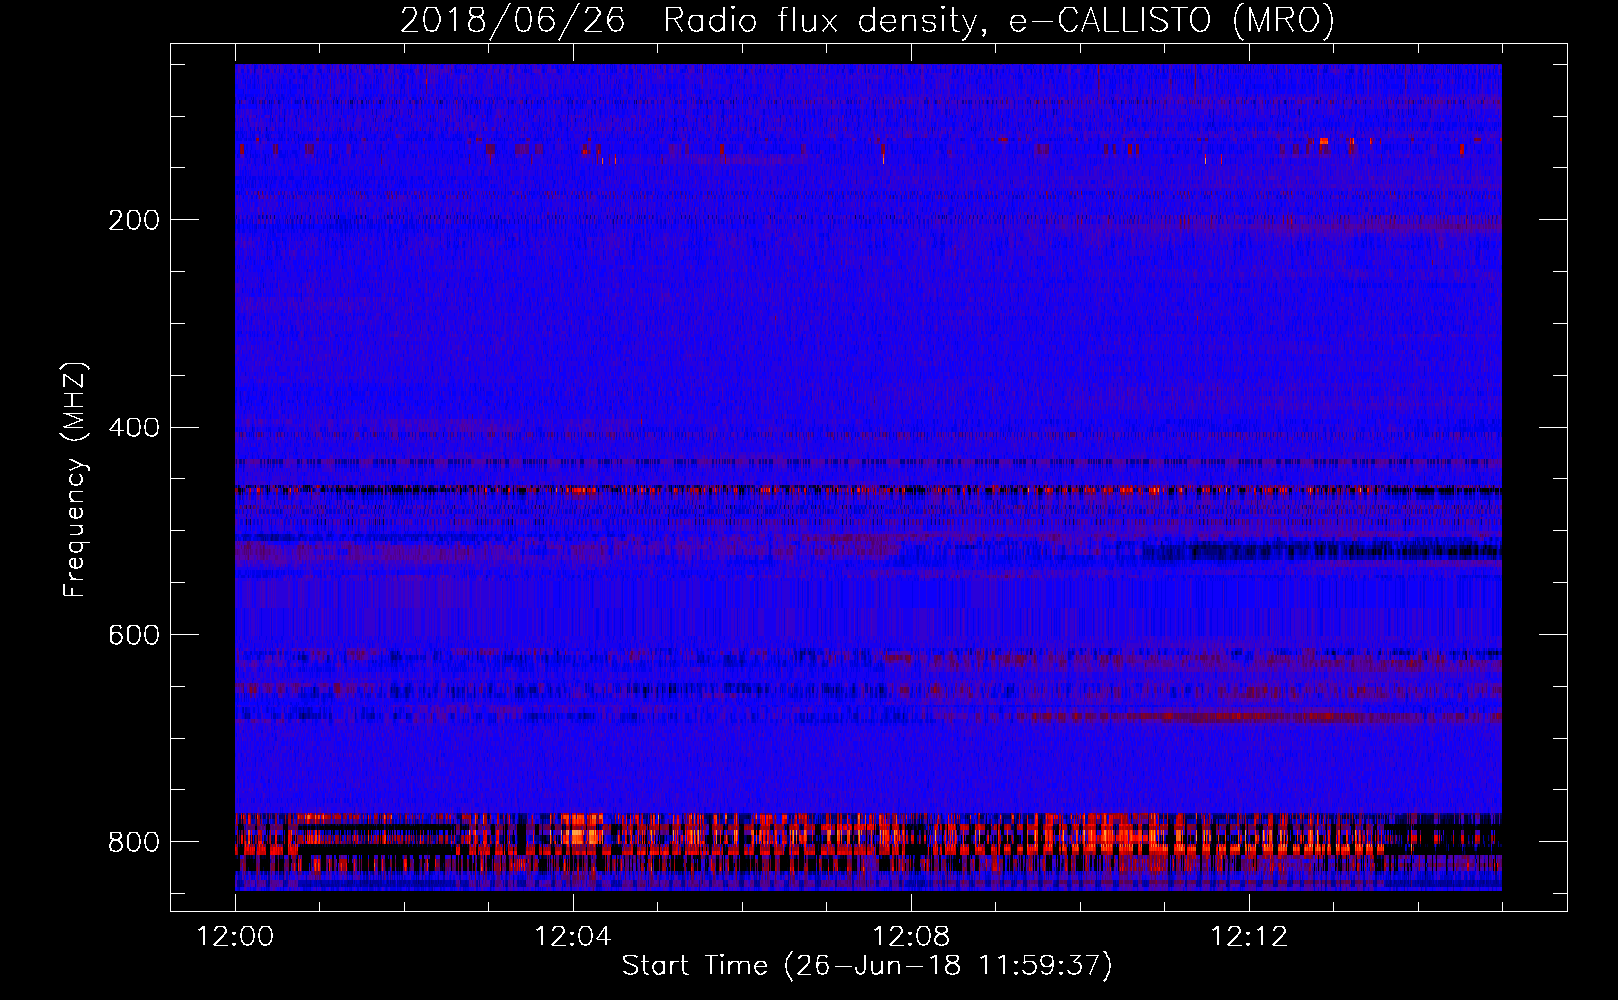The width and height of the screenshot is (1618, 1000).
Task: Click the '12:12' time tick label
Action: point(1248,937)
